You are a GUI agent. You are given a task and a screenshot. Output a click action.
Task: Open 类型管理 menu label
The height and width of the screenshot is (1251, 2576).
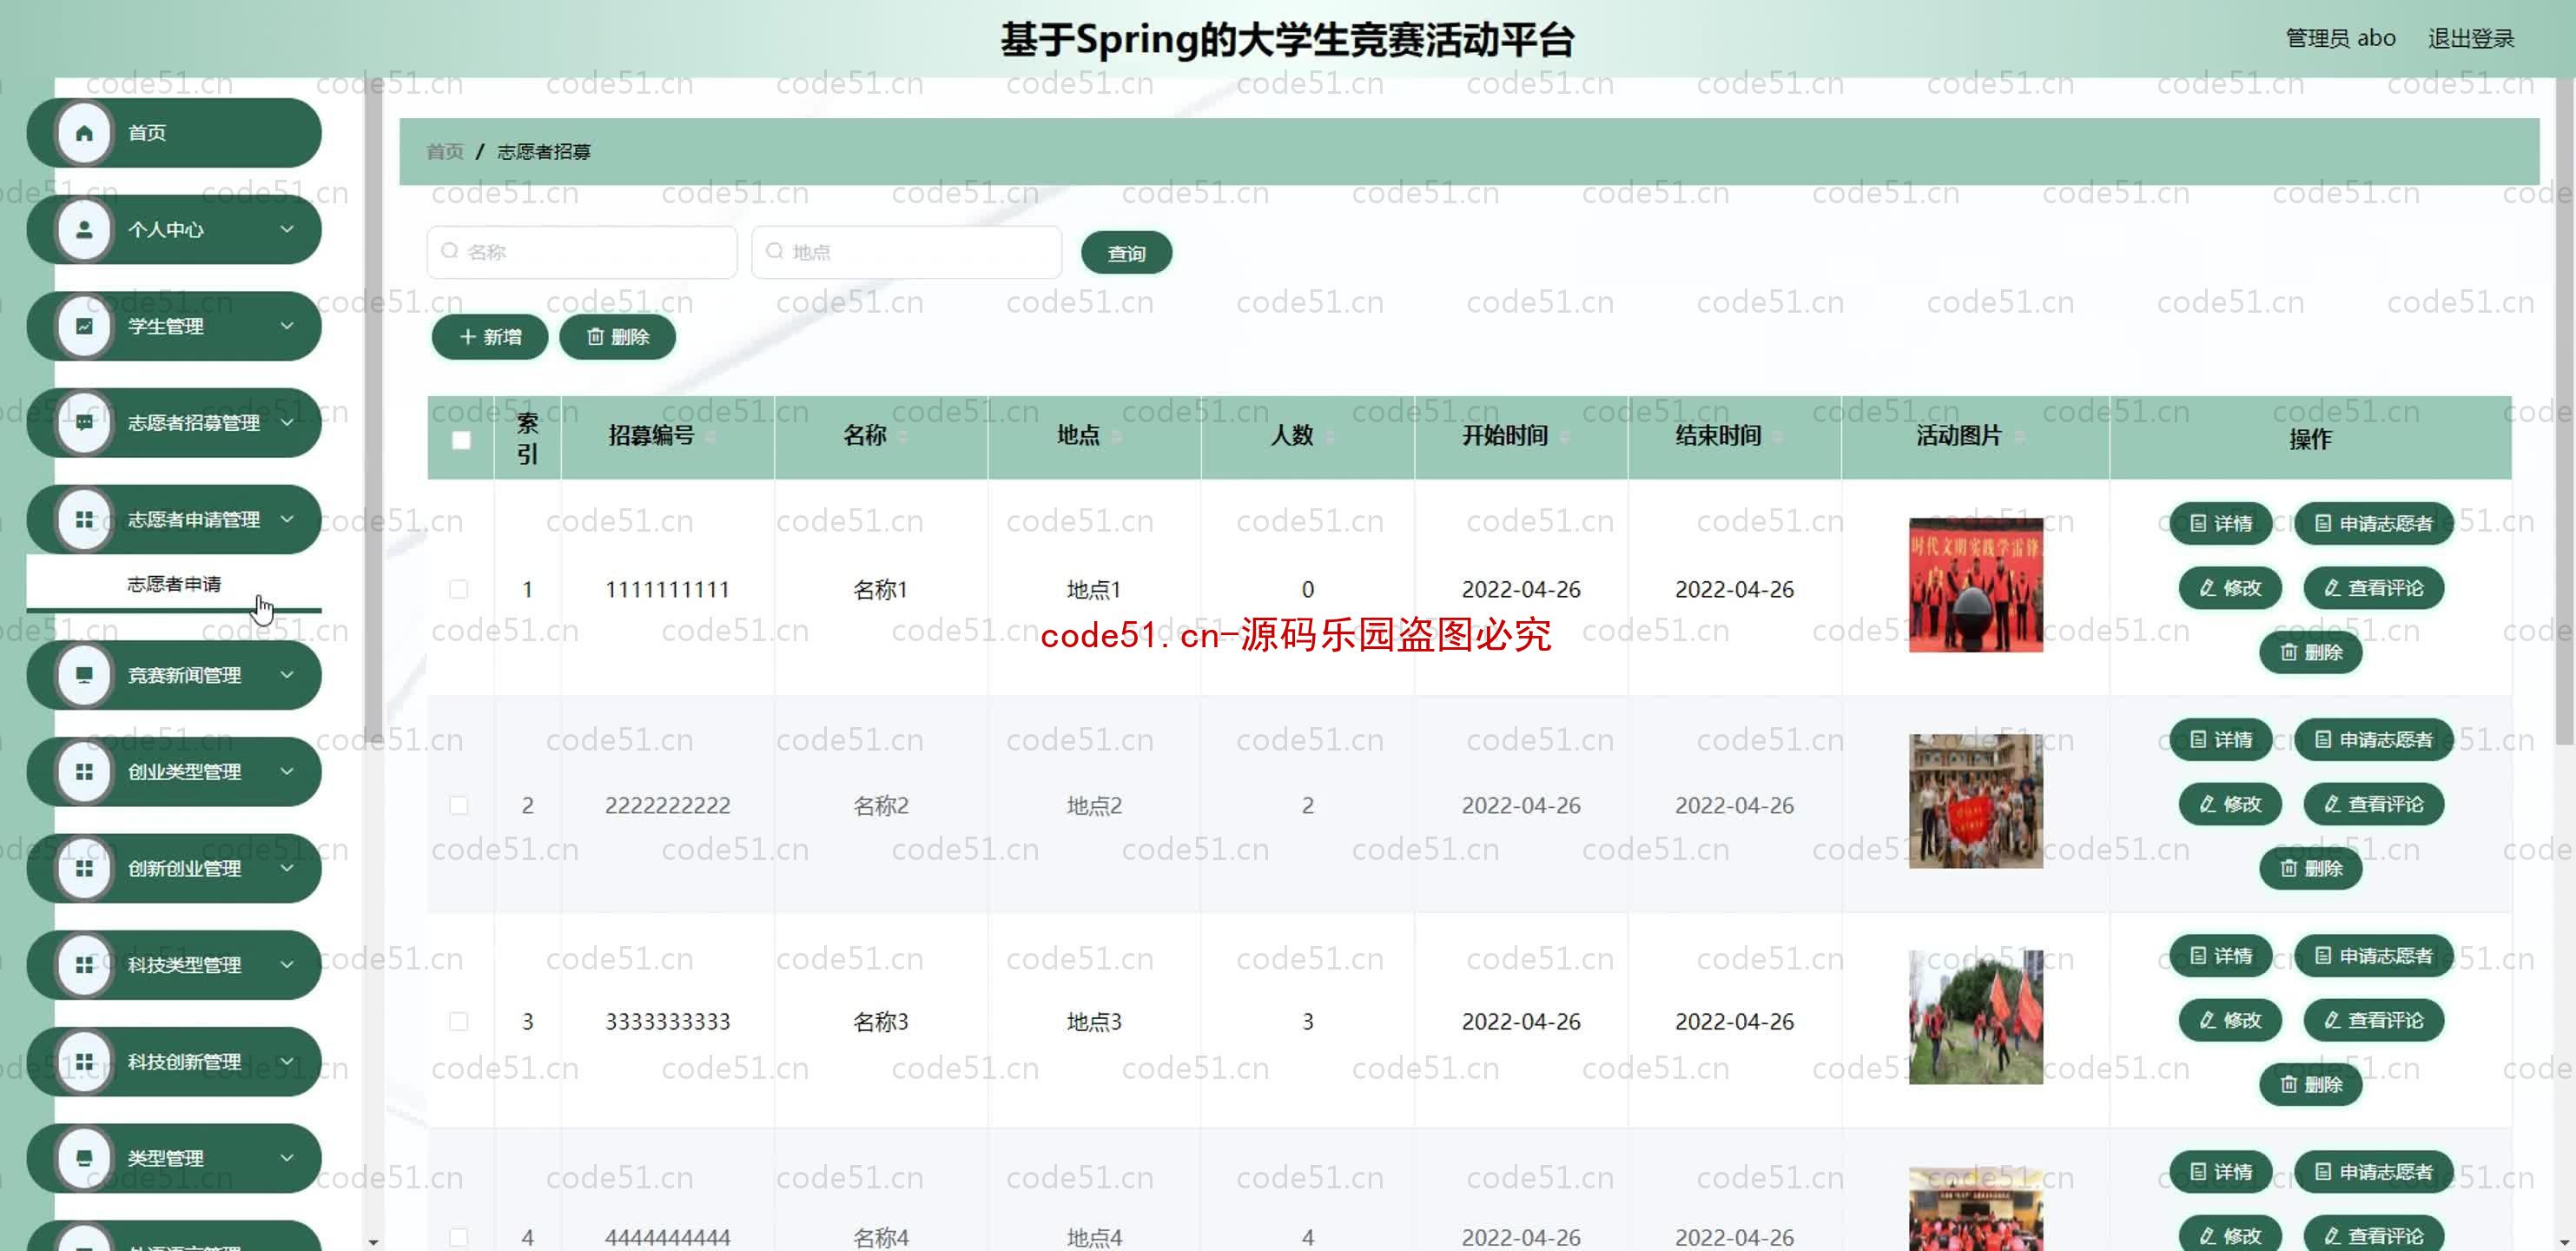(165, 1158)
